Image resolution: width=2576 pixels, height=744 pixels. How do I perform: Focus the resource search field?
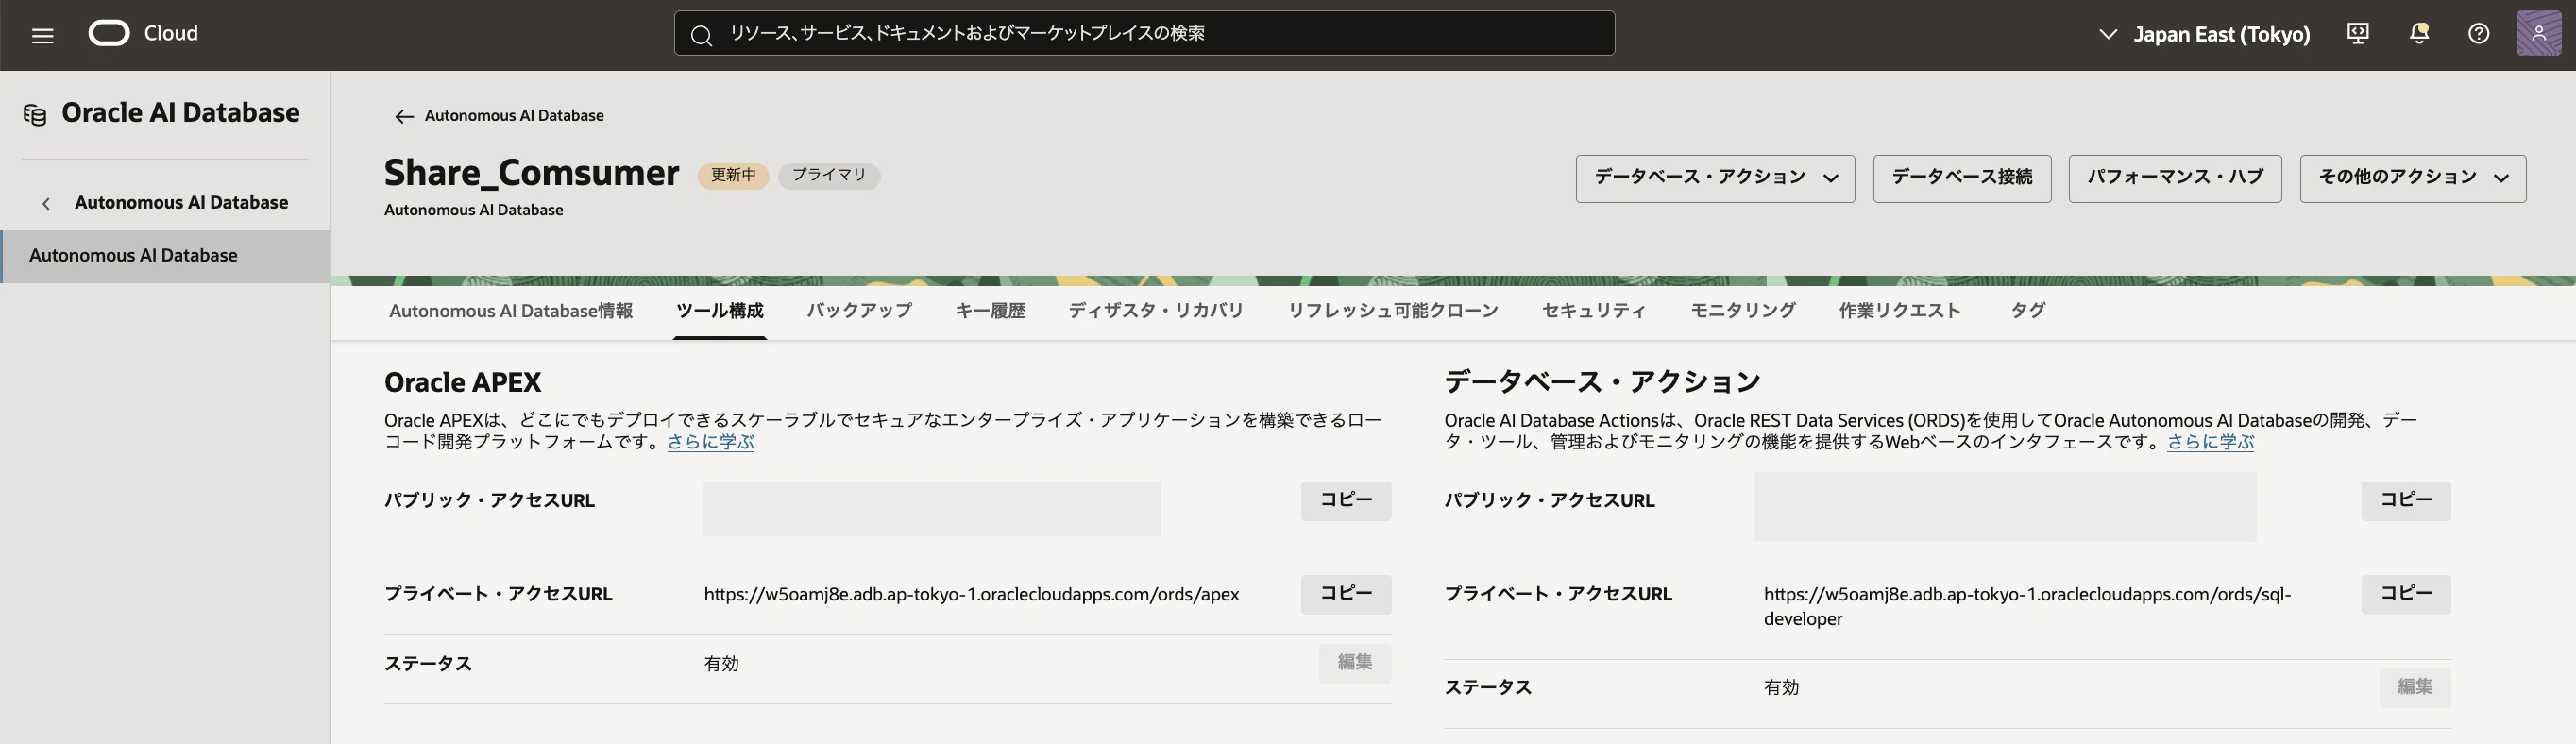(x=1144, y=33)
